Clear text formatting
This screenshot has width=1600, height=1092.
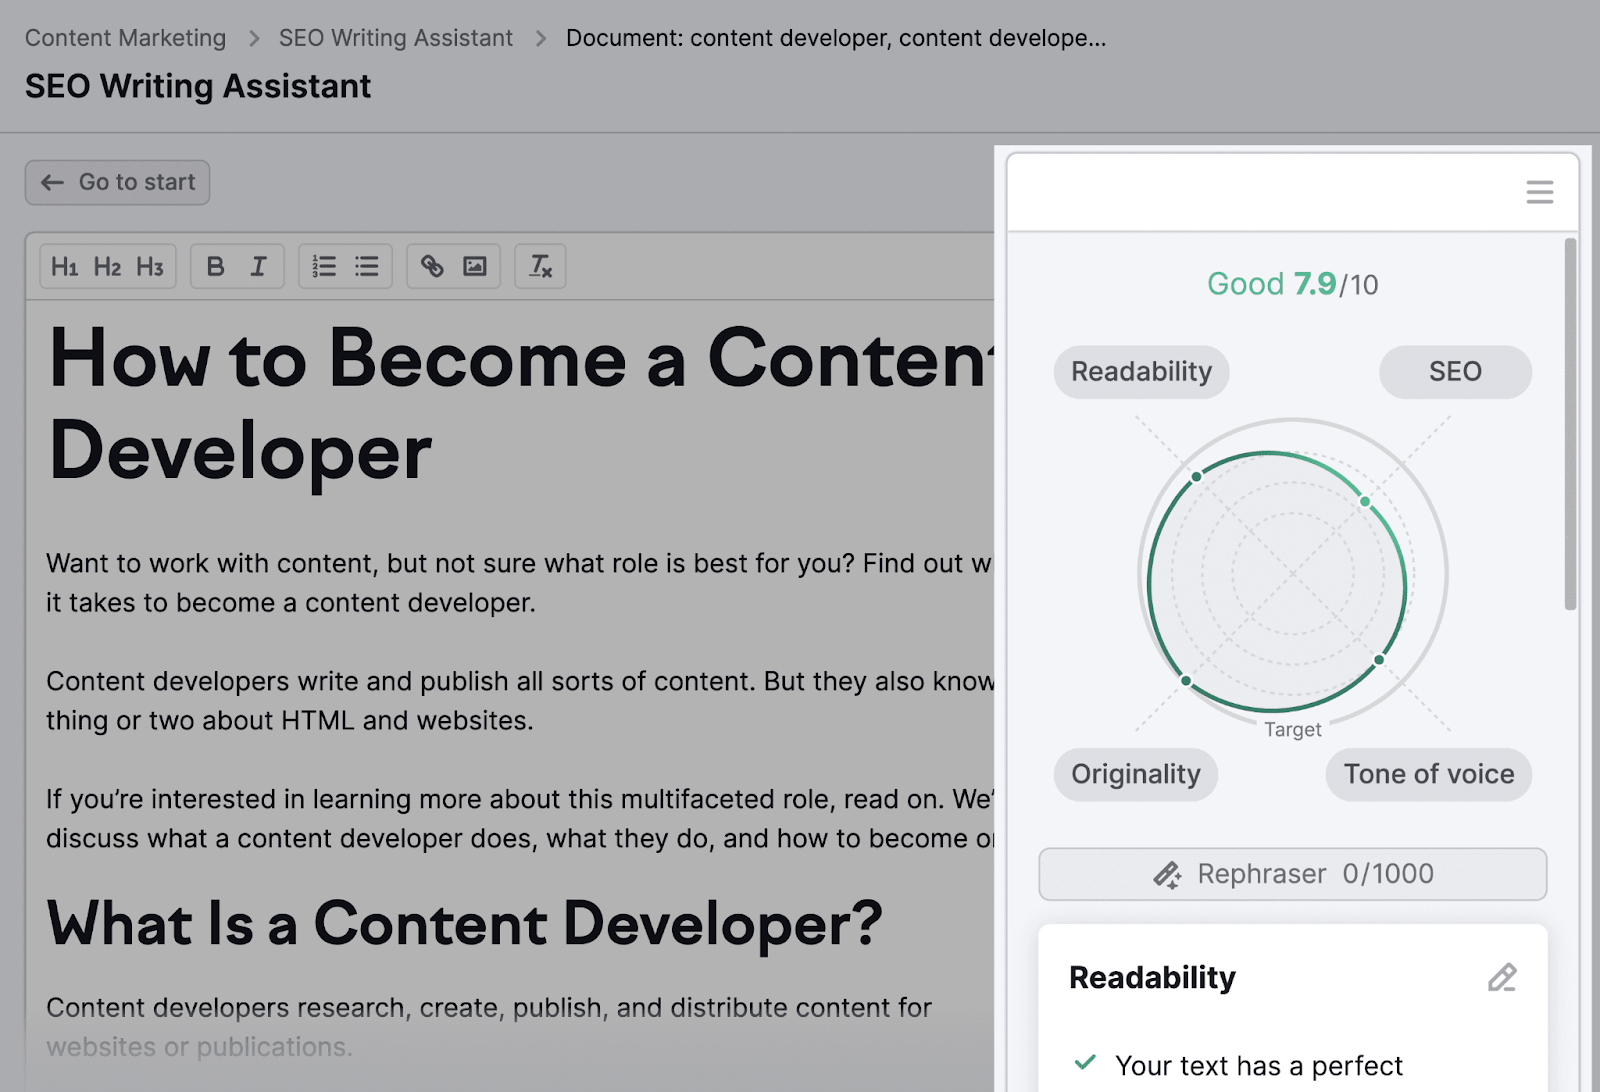(540, 267)
